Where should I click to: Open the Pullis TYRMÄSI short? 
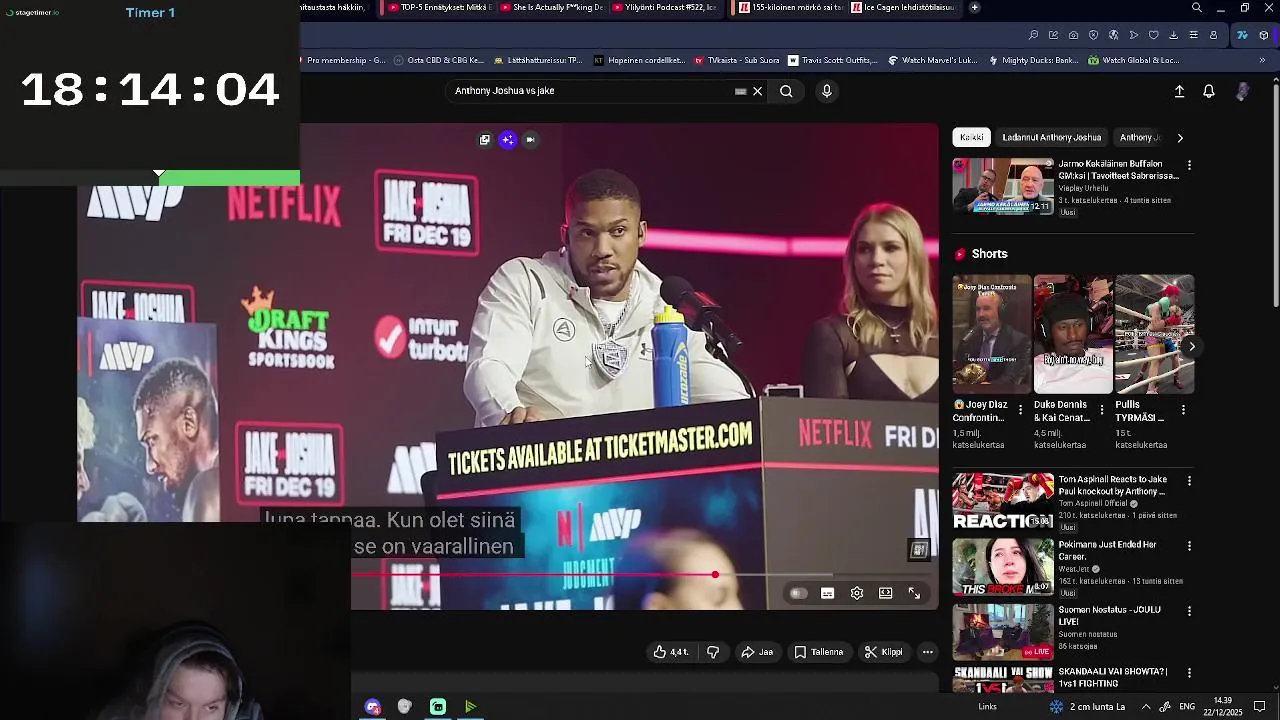coord(1154,334)
